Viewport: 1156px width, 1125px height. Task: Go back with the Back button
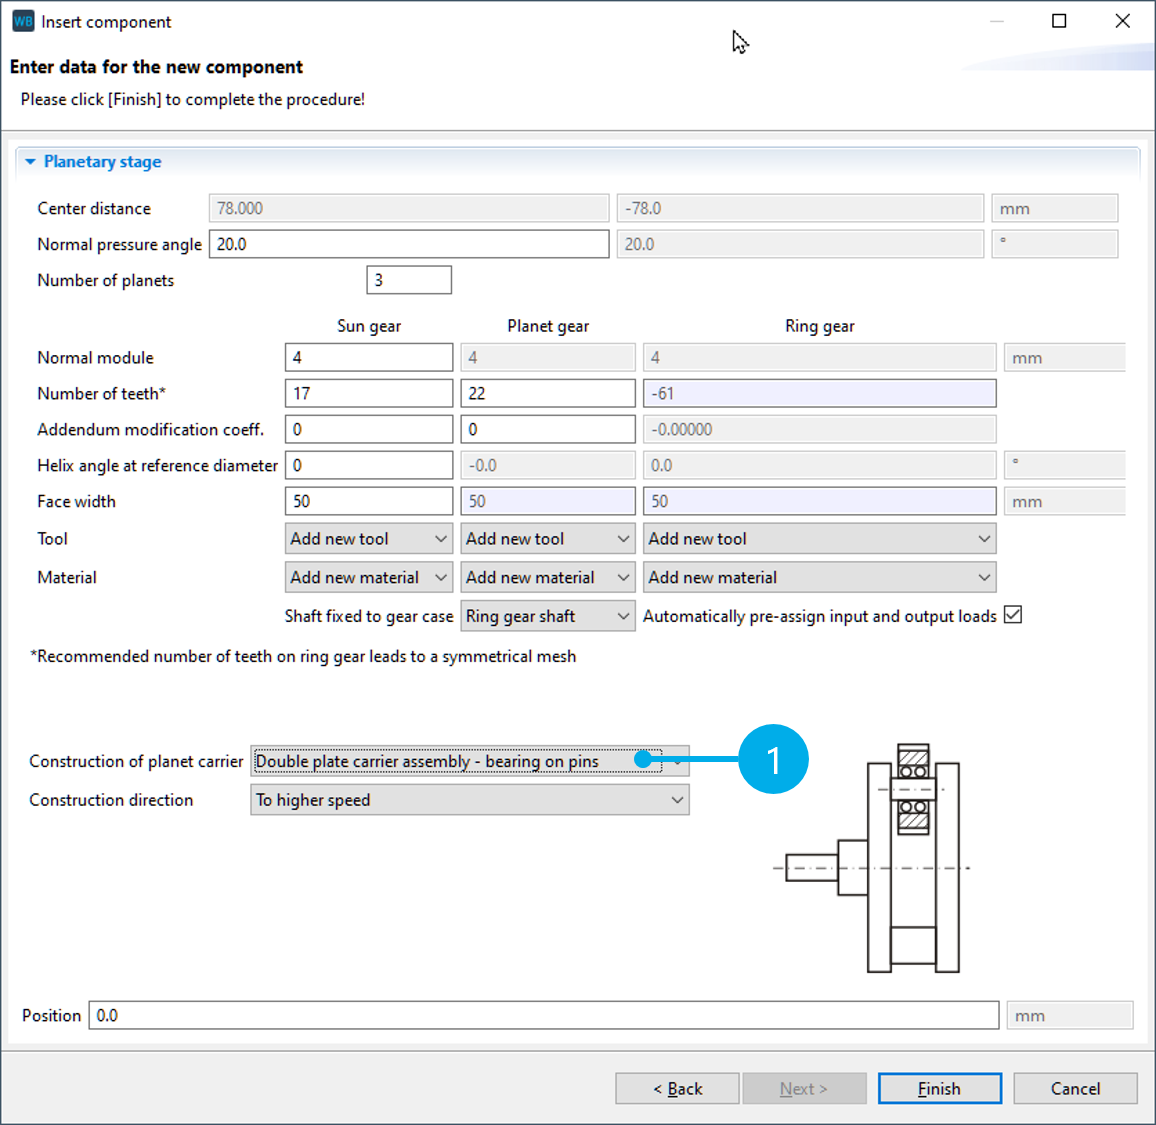677,1088
